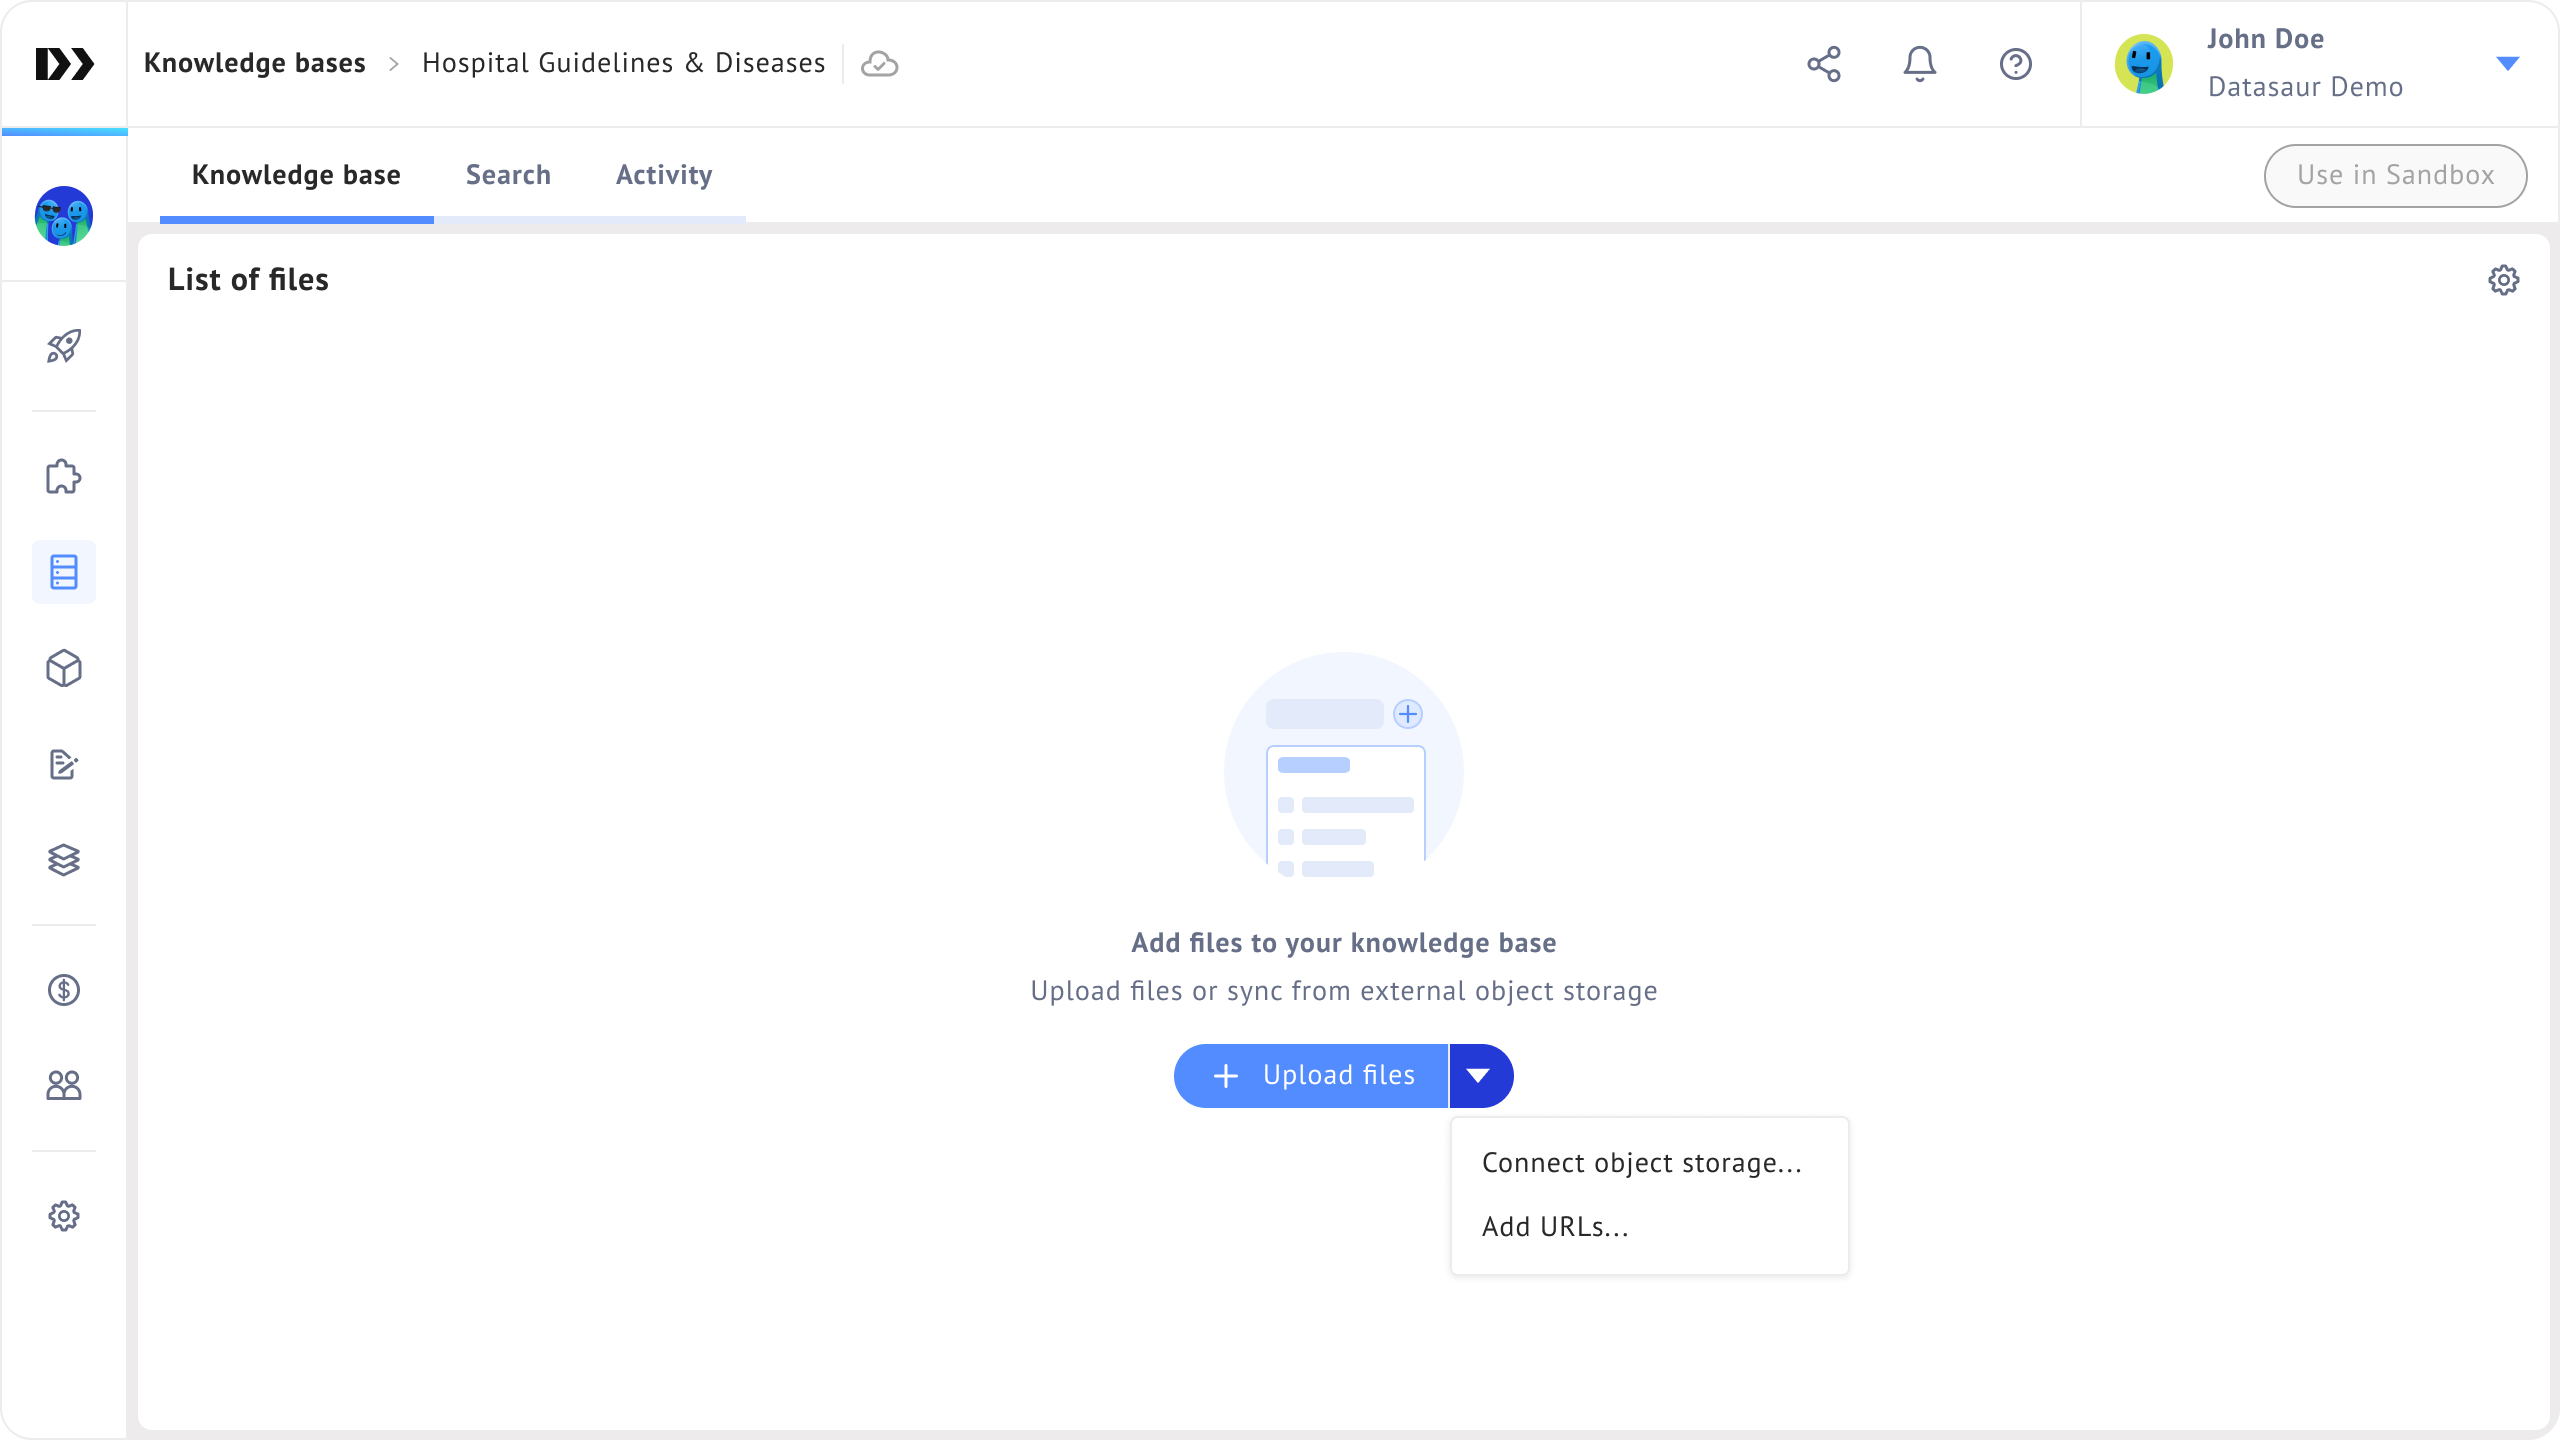Open the dollar billing icon
The width and height of the screenshot is (2560, 1440).
point(64,990)
